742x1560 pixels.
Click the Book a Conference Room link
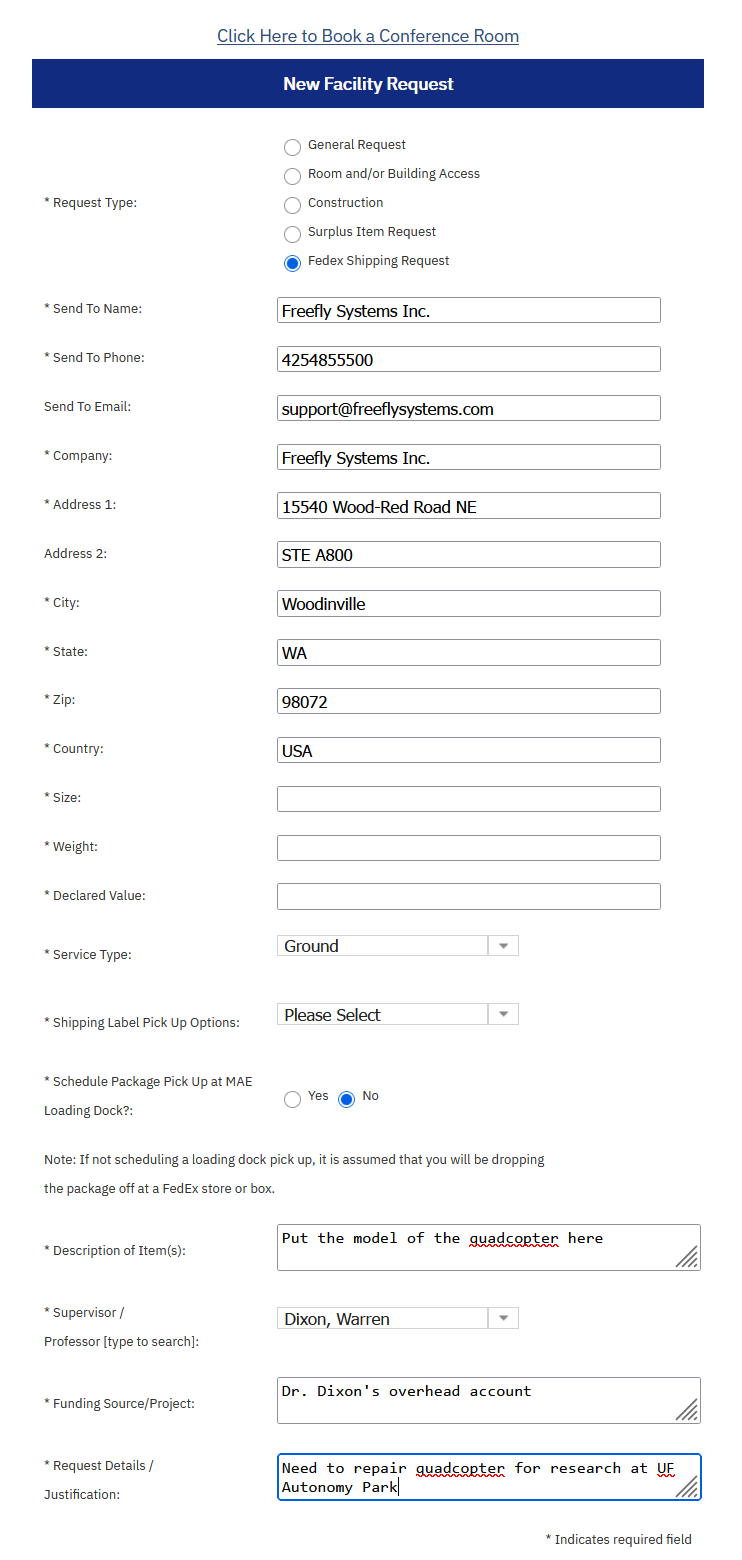[368, 36]
